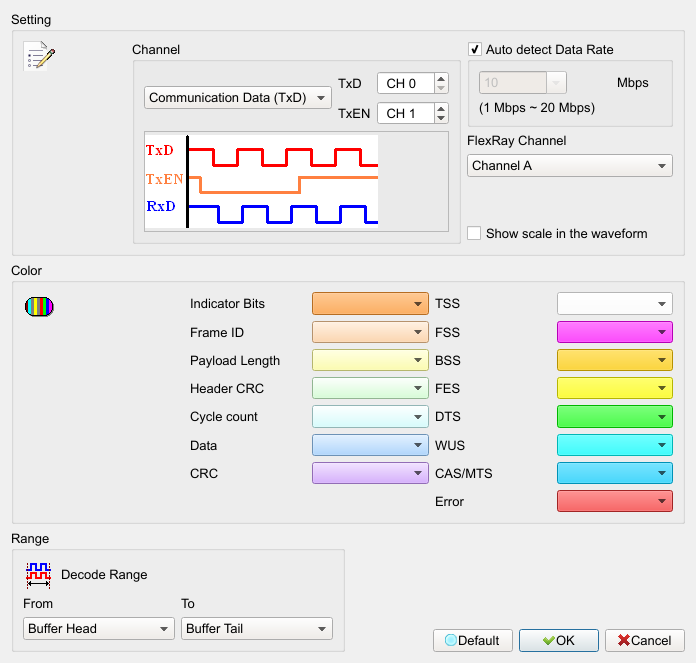Click the Color palette striped icon

tap(39, 307)
